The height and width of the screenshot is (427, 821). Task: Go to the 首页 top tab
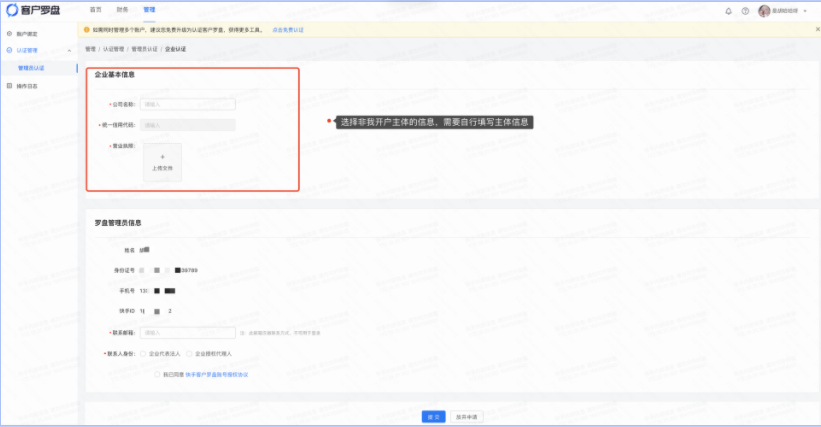pos(95,10)
